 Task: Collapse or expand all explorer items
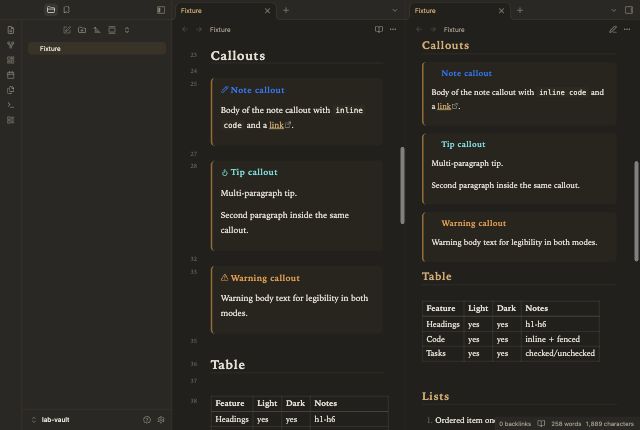(127, 30)
